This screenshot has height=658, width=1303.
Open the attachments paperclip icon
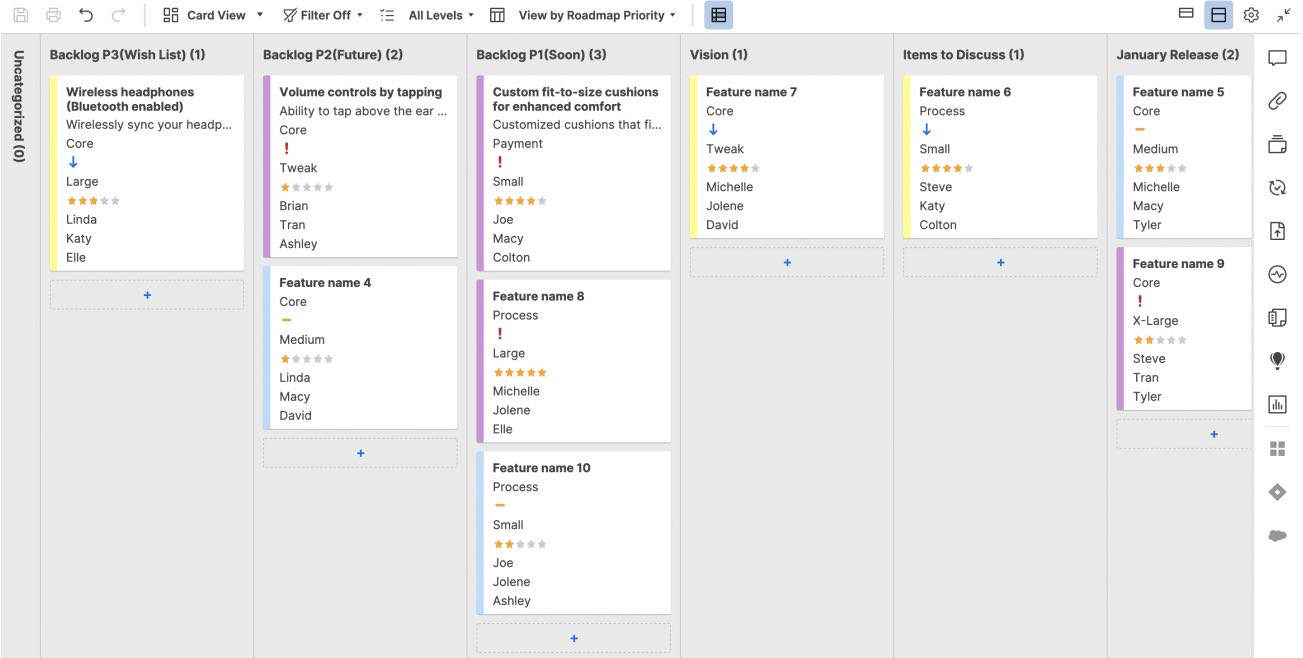1277,101
